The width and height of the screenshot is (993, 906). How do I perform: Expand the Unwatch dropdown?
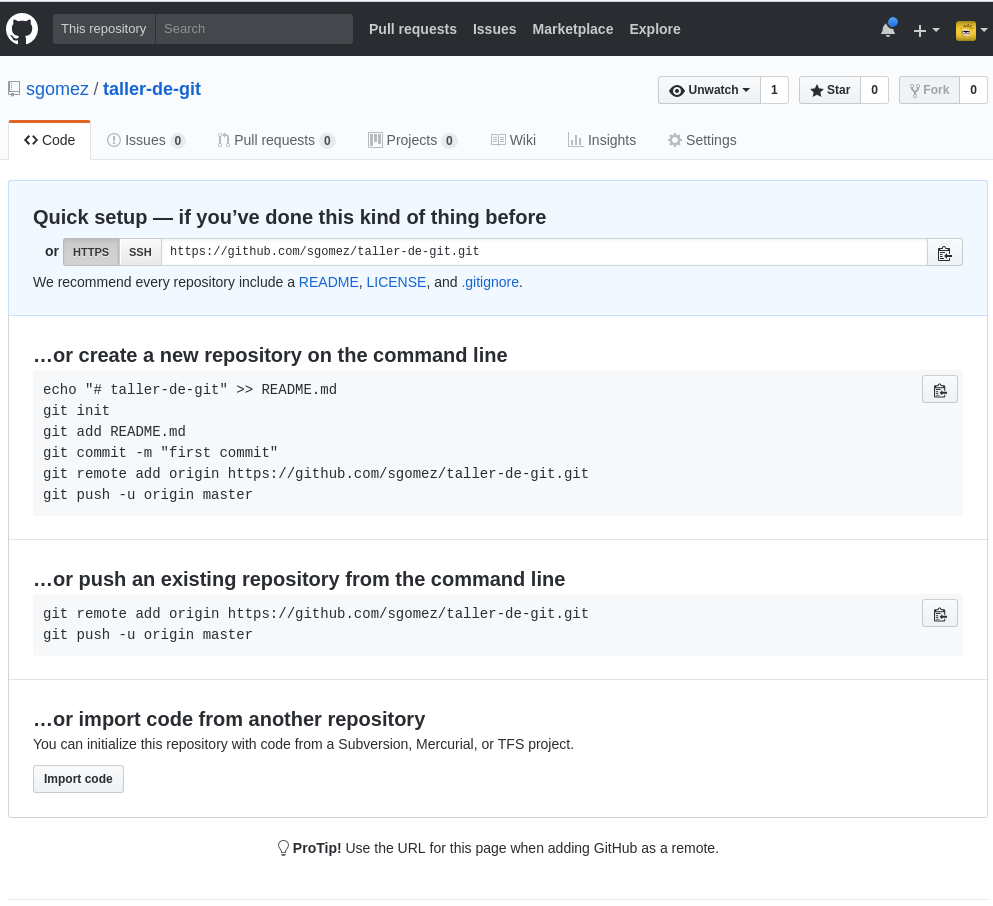(709, 90)
